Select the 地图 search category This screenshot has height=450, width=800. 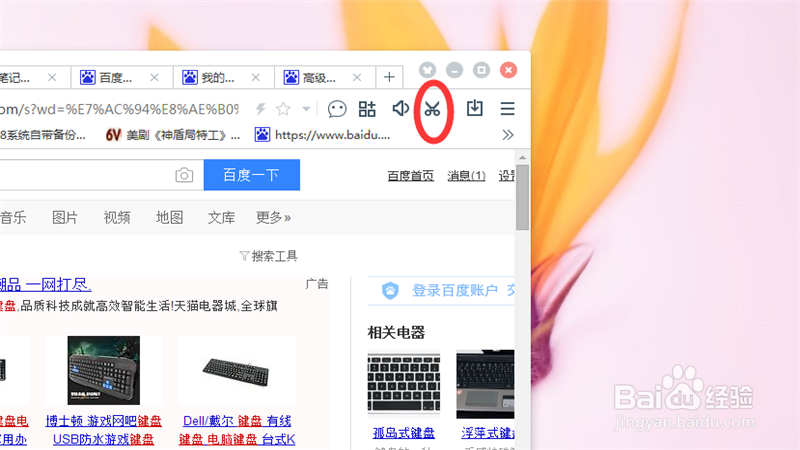point(169,217)
